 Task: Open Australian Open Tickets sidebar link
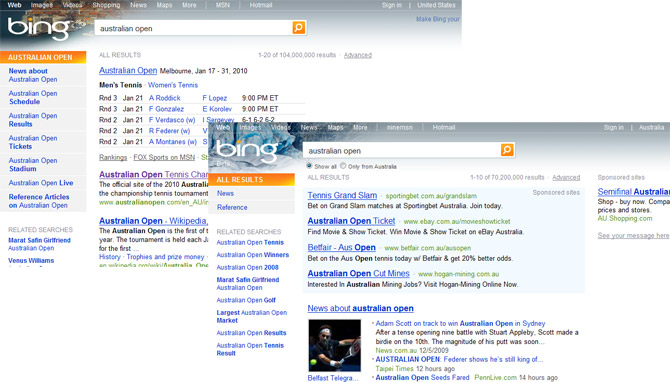33,142
